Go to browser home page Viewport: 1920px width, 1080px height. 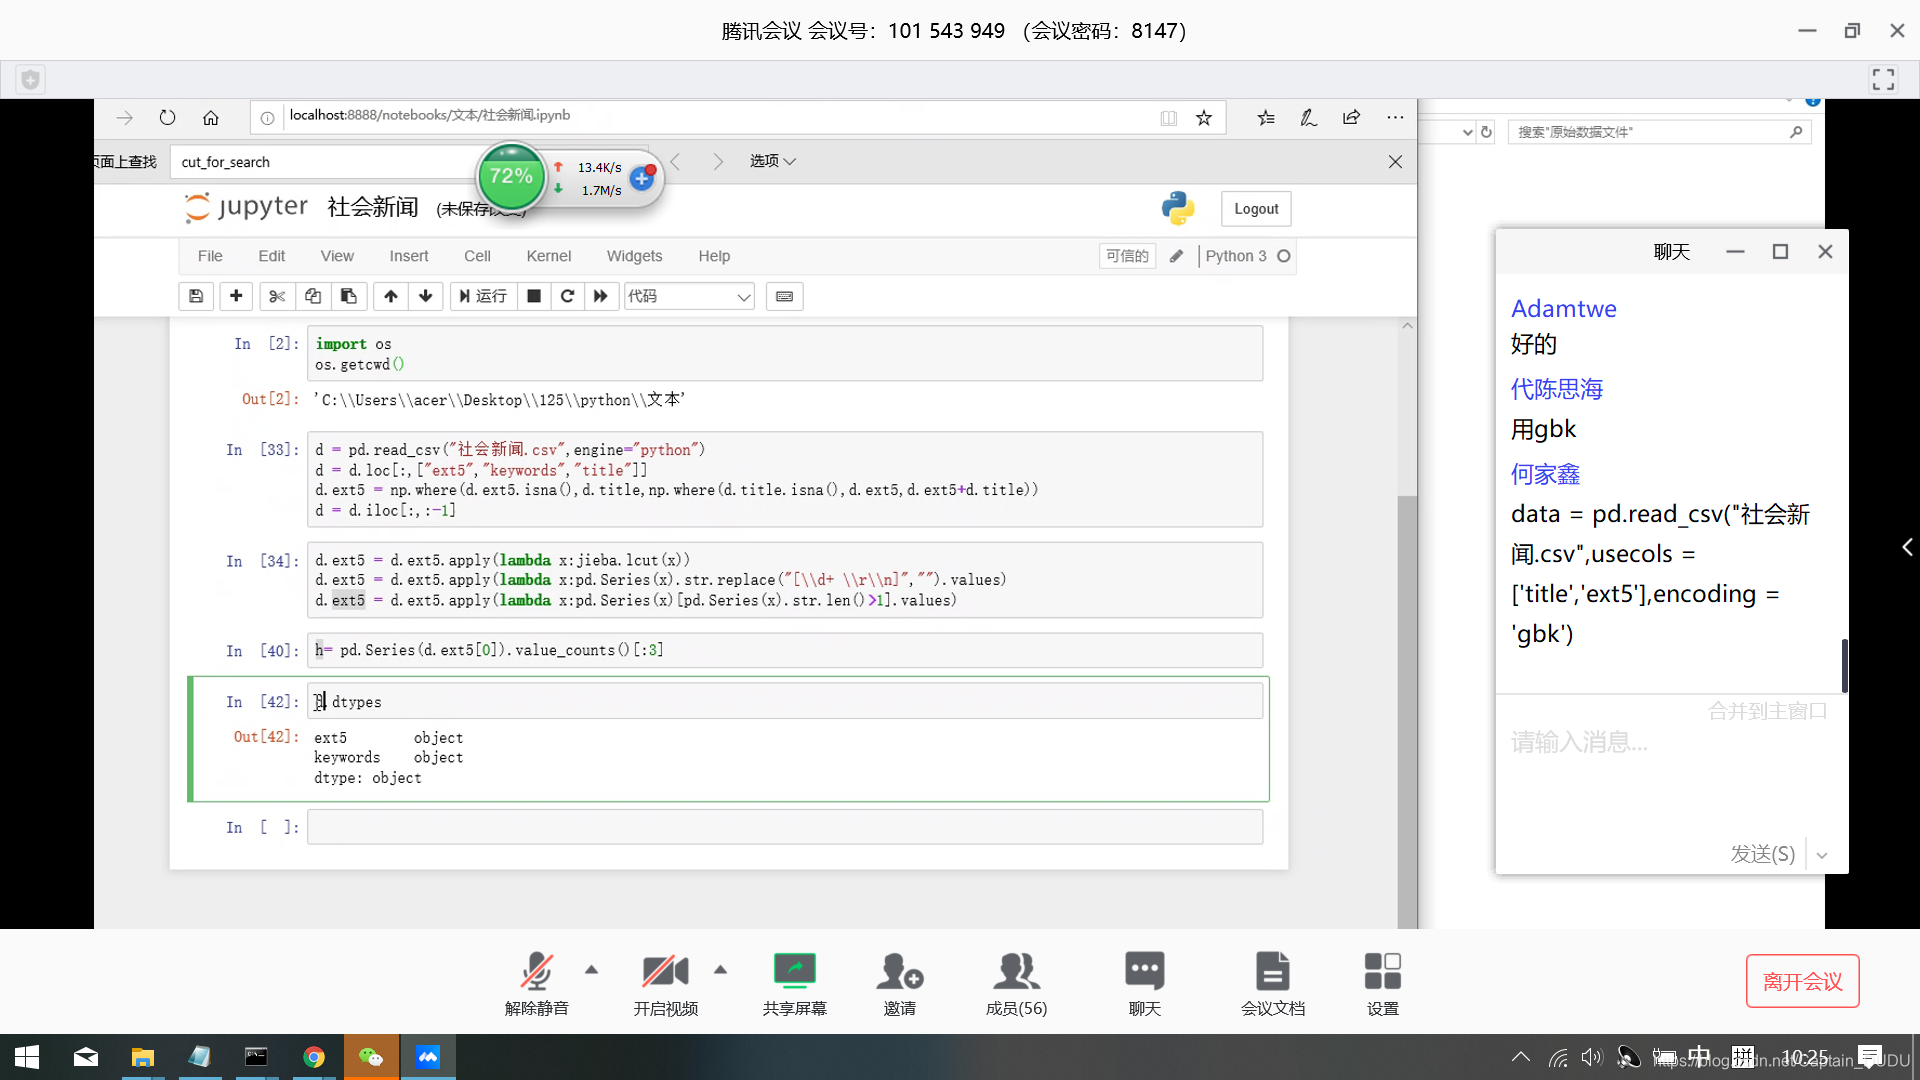click(211, 118)
